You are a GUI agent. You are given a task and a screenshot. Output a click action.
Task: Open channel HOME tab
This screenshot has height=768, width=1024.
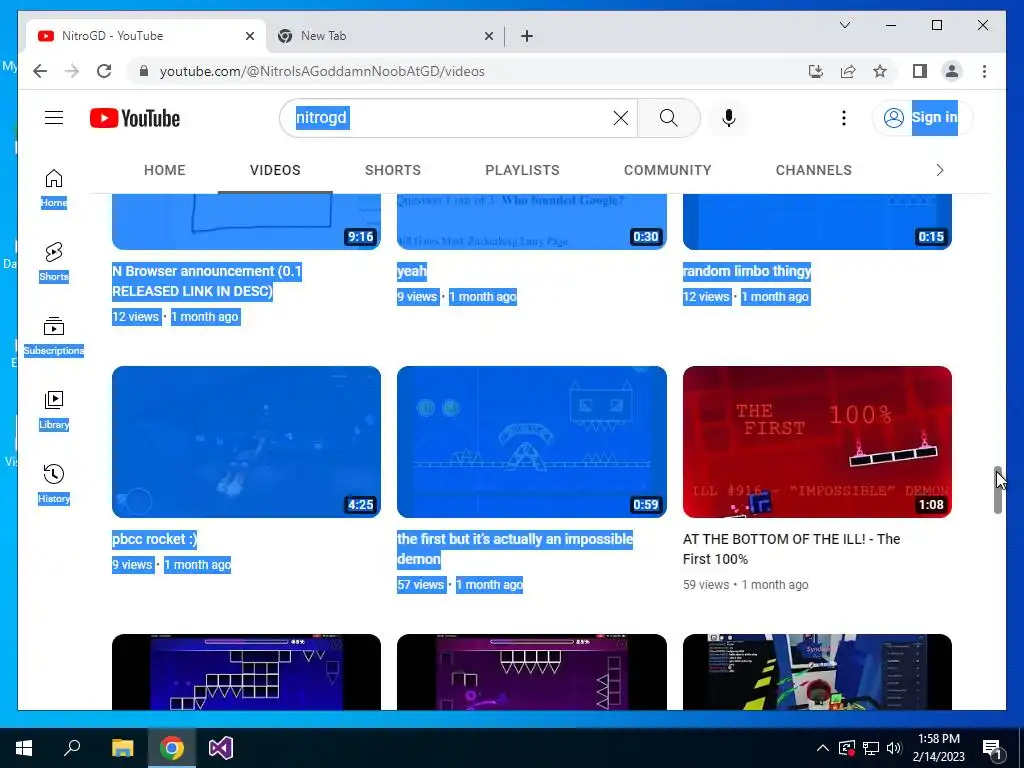tap(165, 170)
